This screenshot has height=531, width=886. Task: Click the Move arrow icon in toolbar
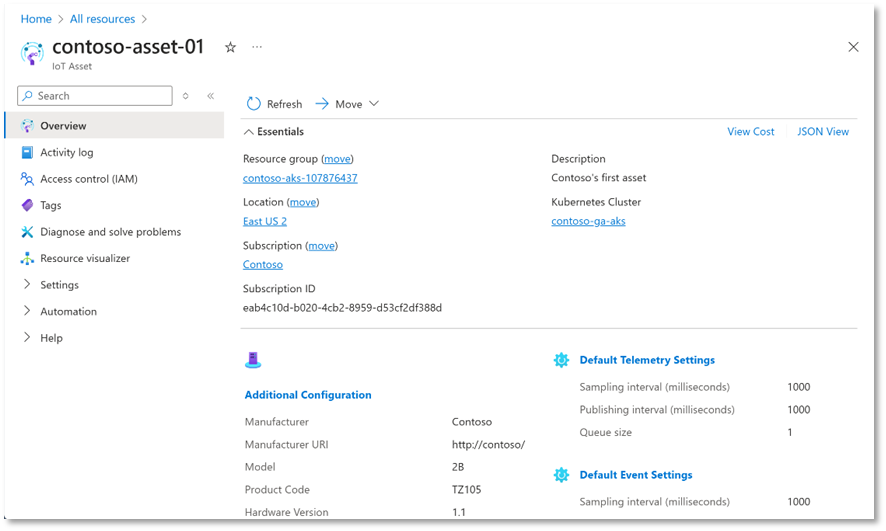322,104
